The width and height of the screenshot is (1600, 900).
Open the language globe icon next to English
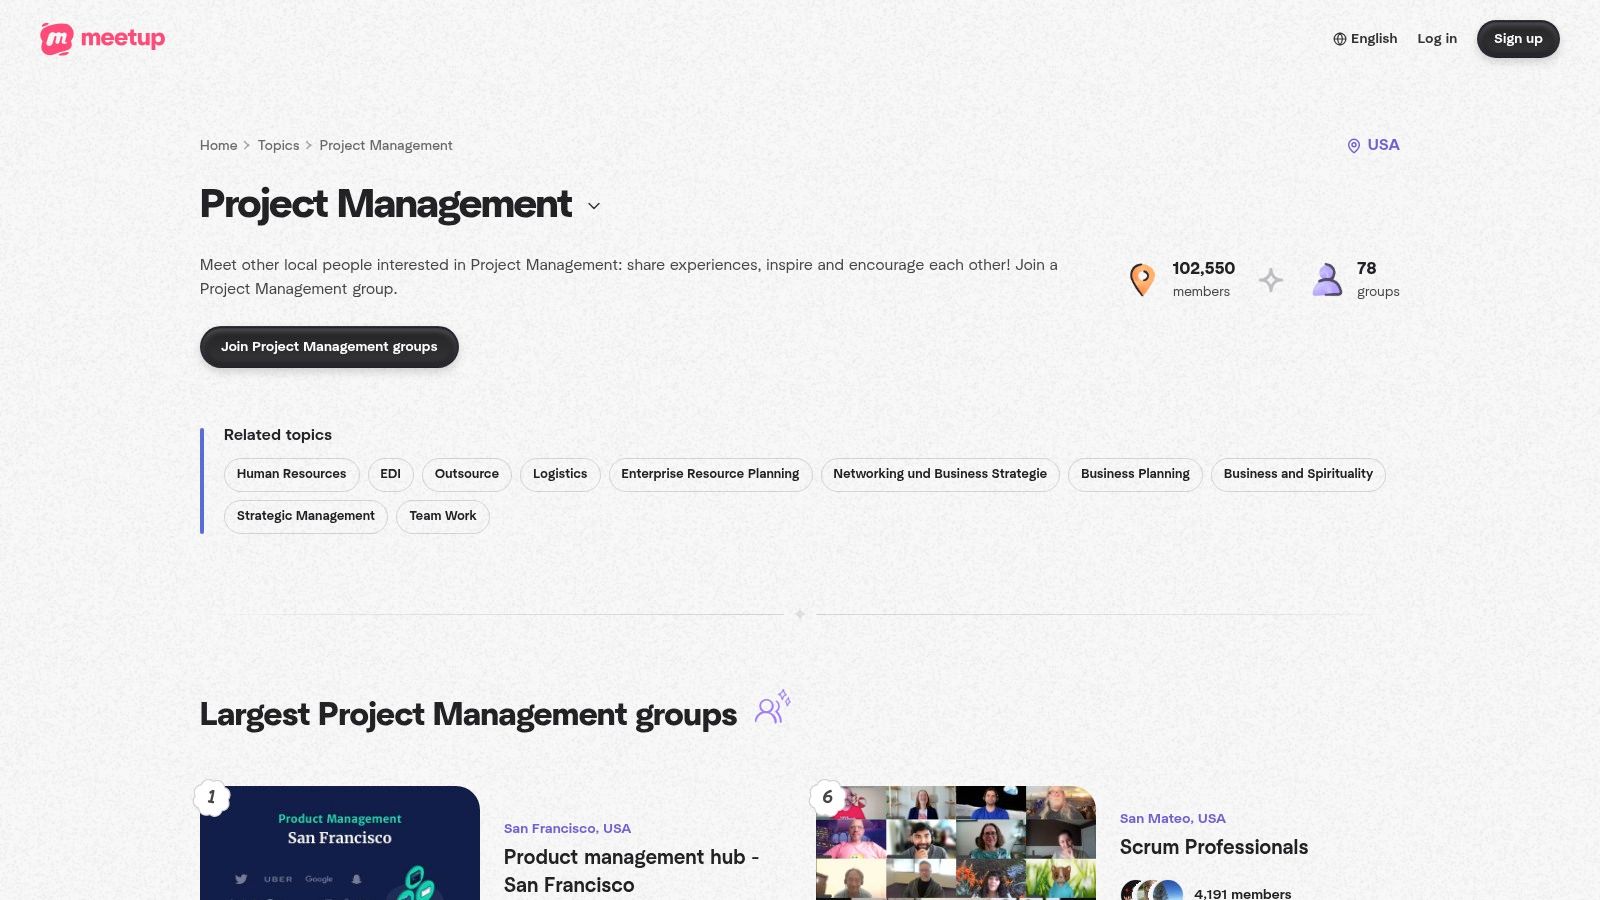coord(1339,38)
